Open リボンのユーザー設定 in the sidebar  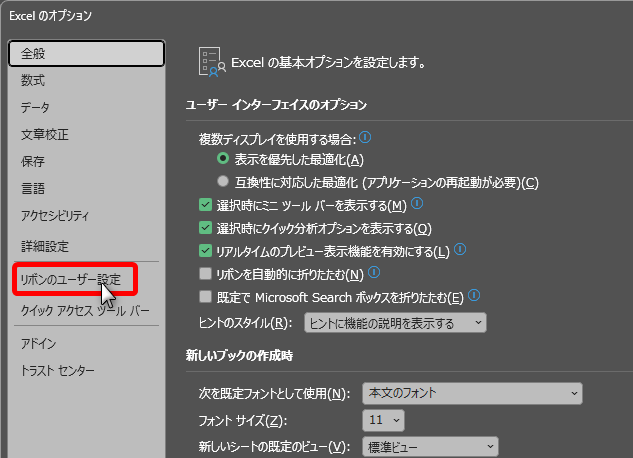click(x=70, y=279)
